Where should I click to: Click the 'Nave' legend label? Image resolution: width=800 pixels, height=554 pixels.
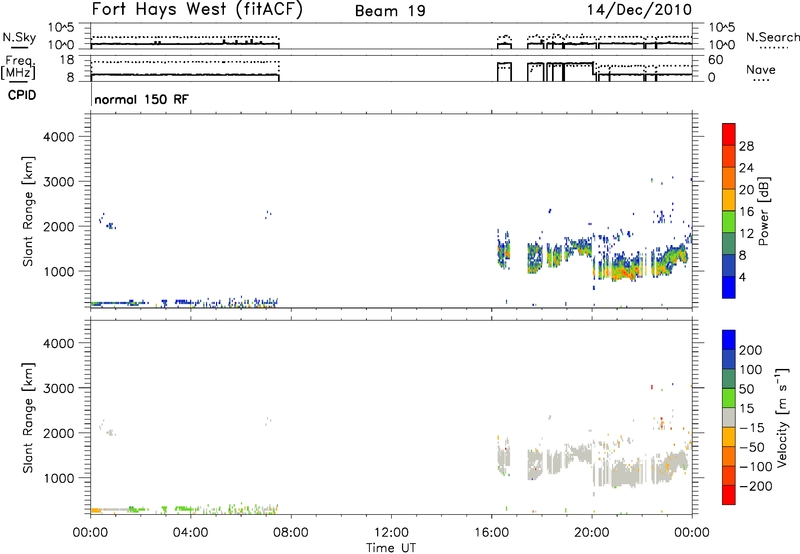(x=760, y=70)
